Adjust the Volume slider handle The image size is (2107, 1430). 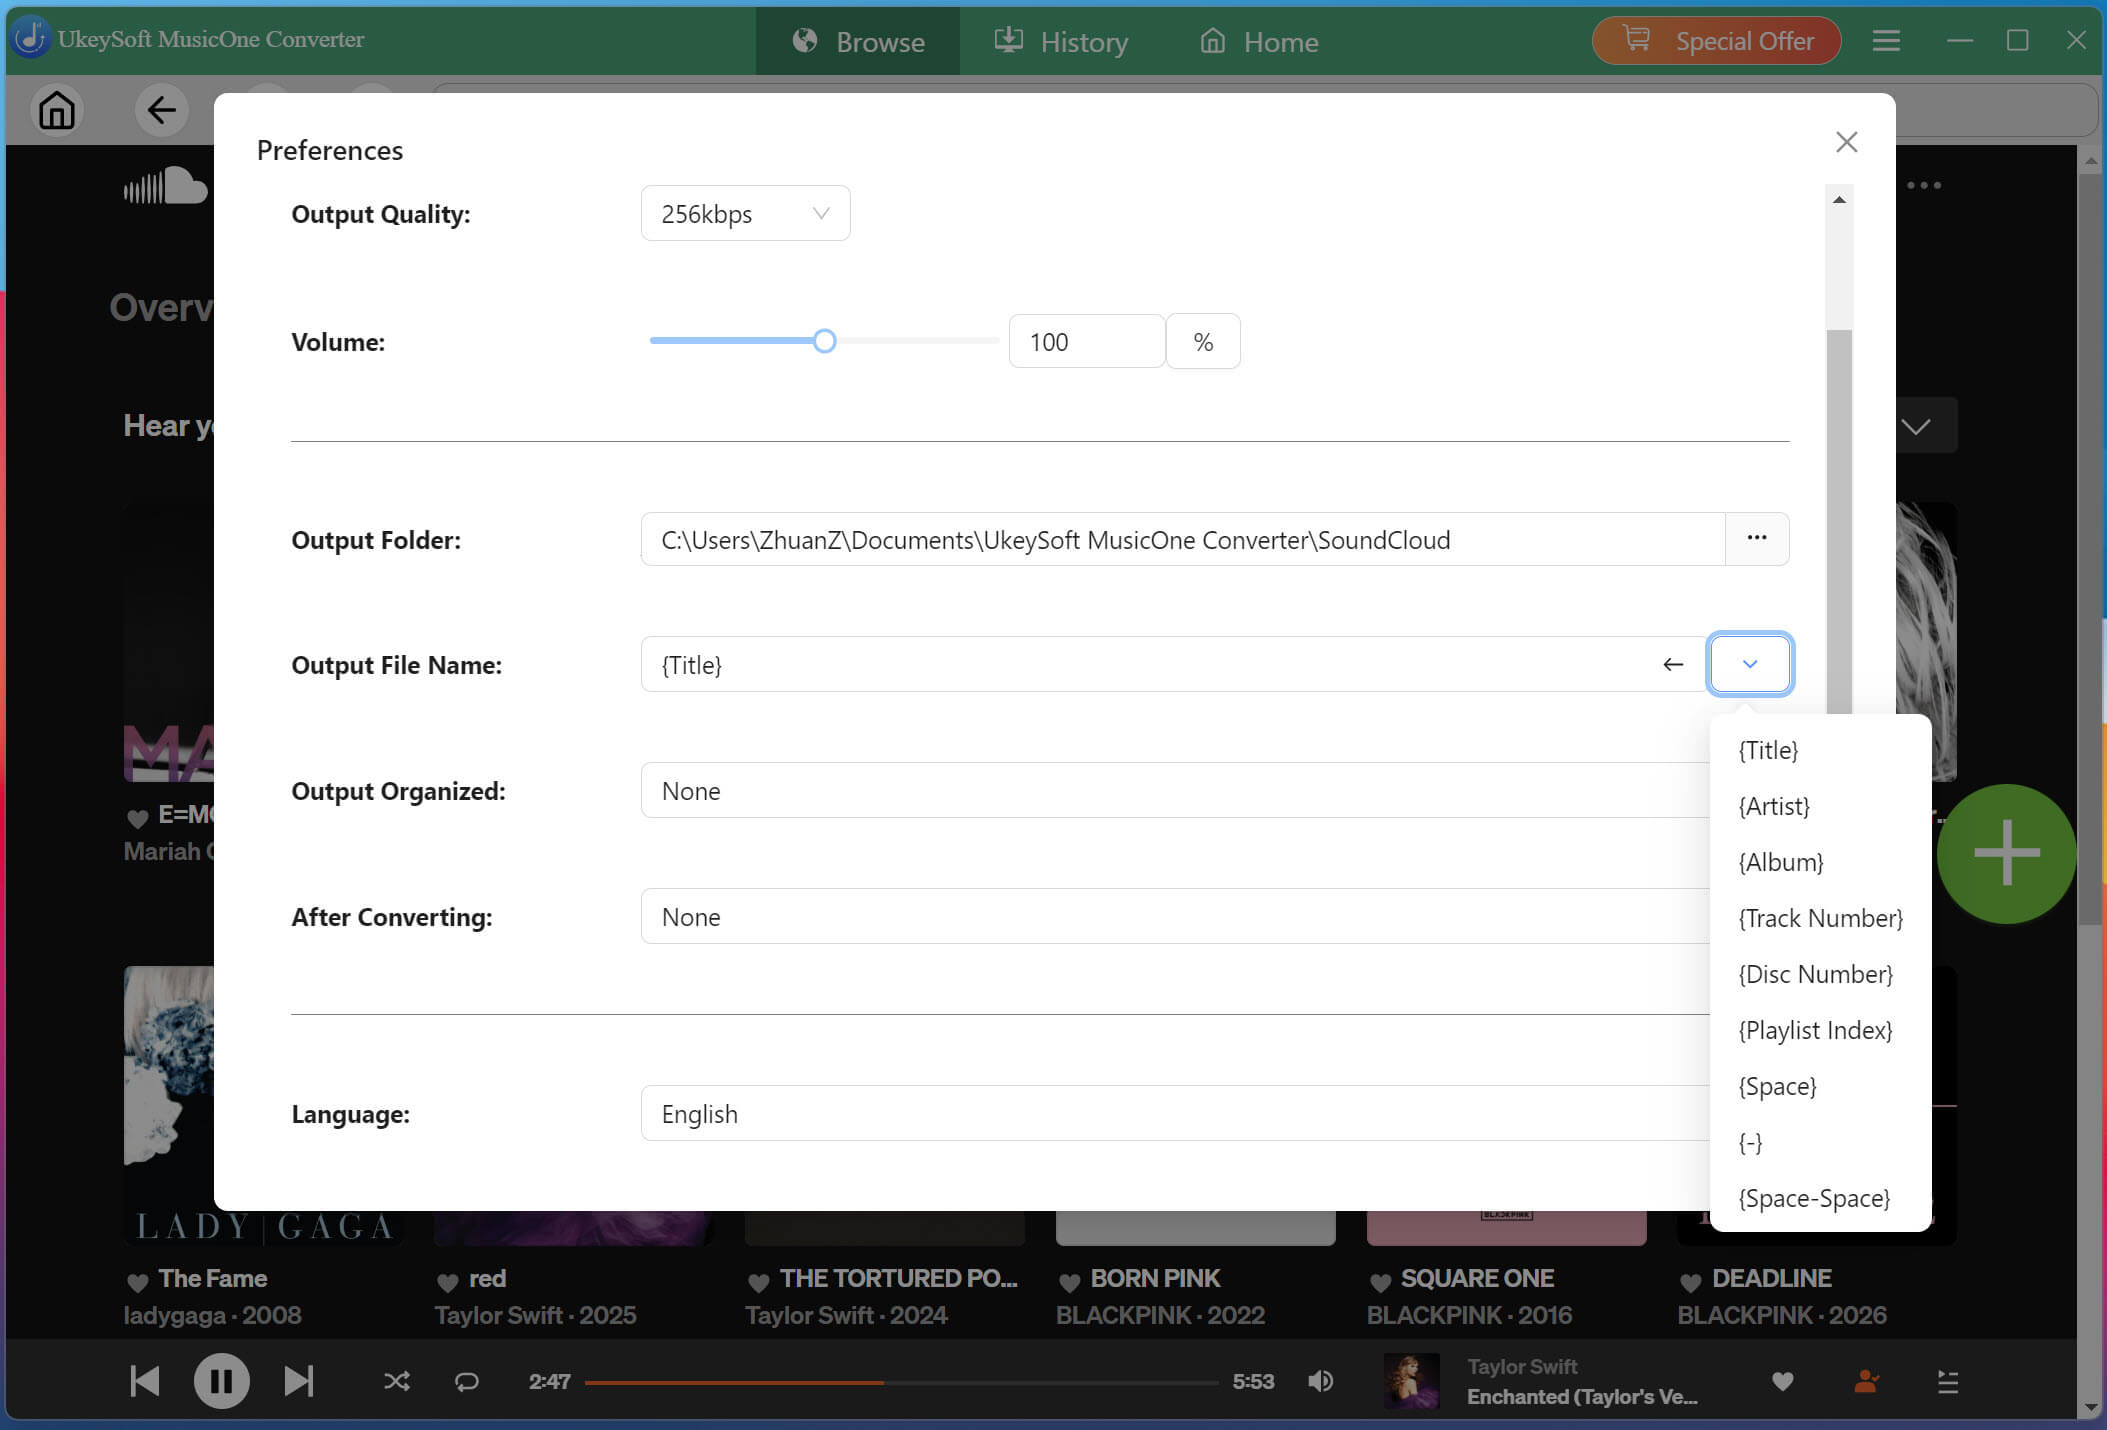click(824, 341)
